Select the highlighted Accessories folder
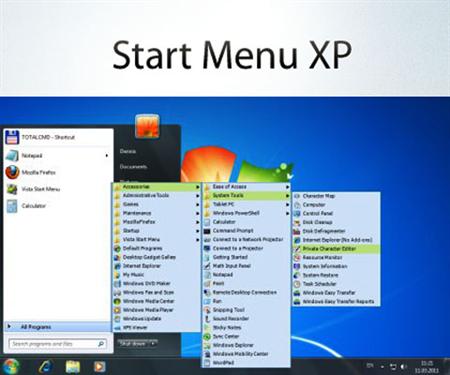The image size is (450, 375). pos(157,187)
